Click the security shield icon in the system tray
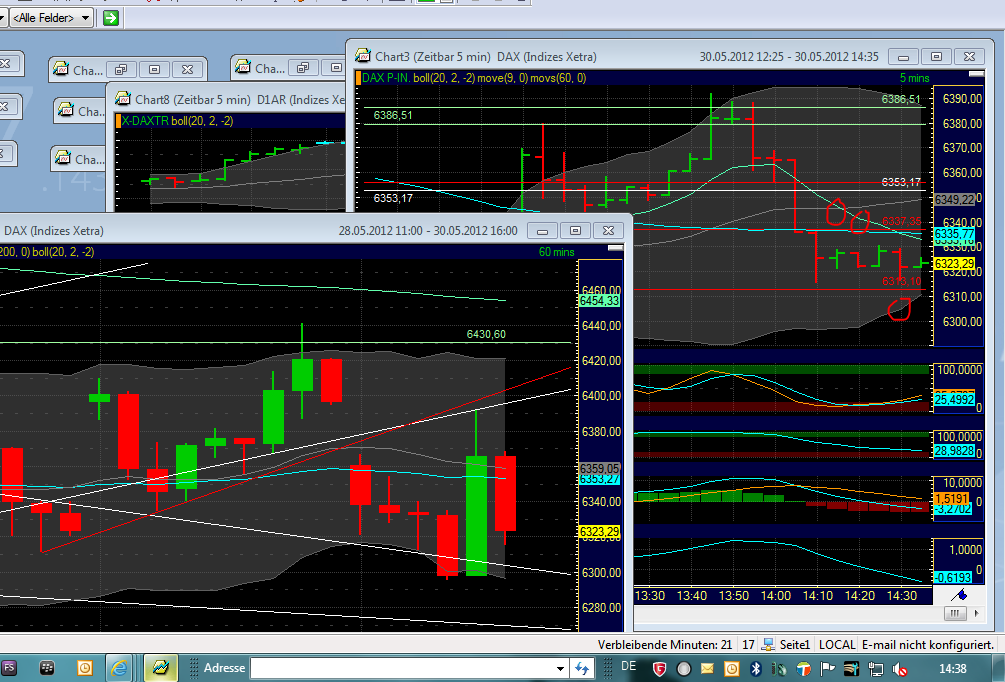The image size is (1005, 682). (x=661, y=669)
